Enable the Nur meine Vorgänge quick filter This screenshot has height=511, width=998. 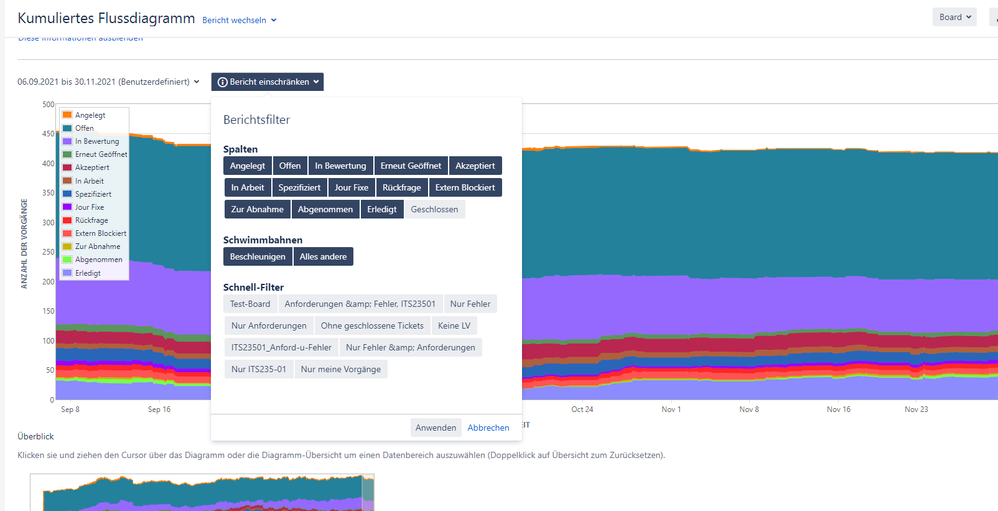341,369
